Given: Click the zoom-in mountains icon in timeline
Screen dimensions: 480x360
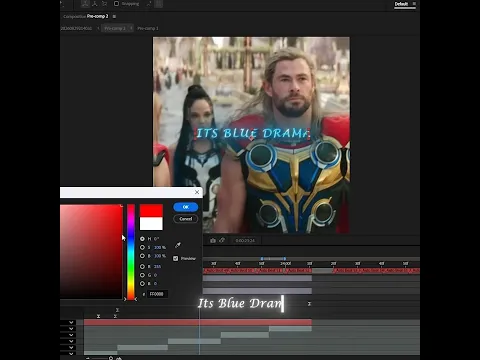Looking at the screenshot, I should [119, 358].
